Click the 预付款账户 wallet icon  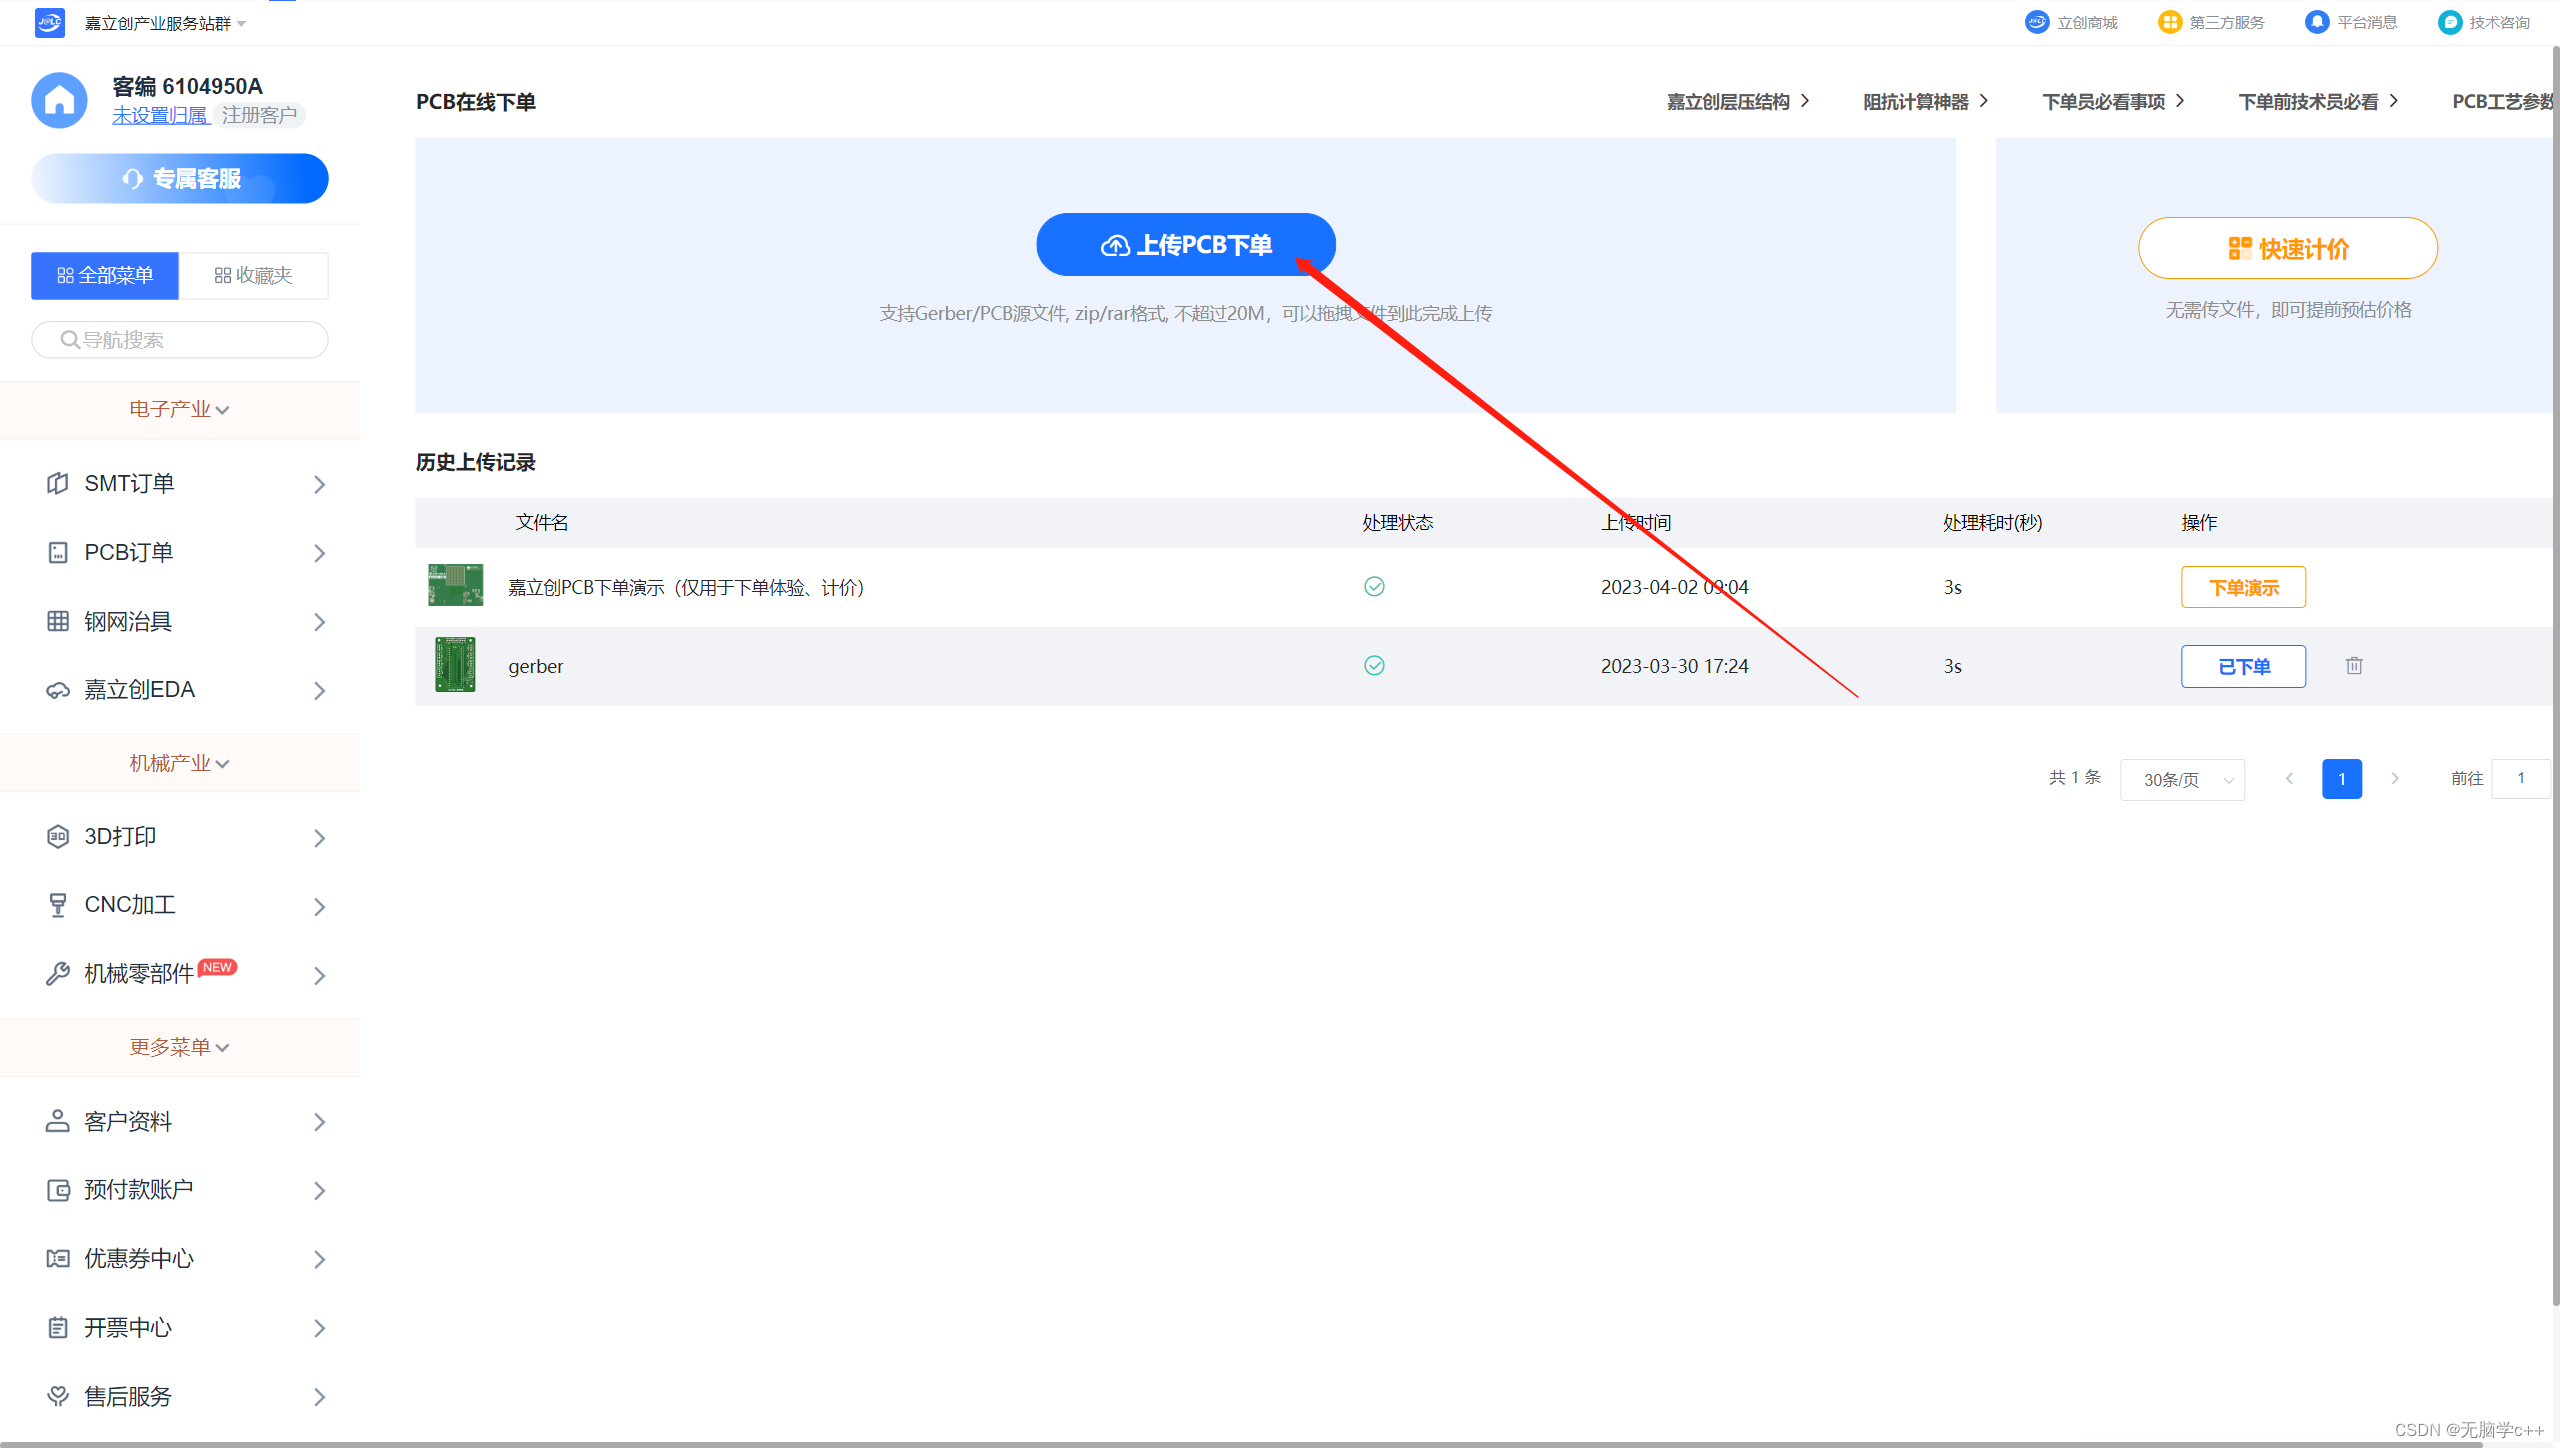[x=58, y=1190]
